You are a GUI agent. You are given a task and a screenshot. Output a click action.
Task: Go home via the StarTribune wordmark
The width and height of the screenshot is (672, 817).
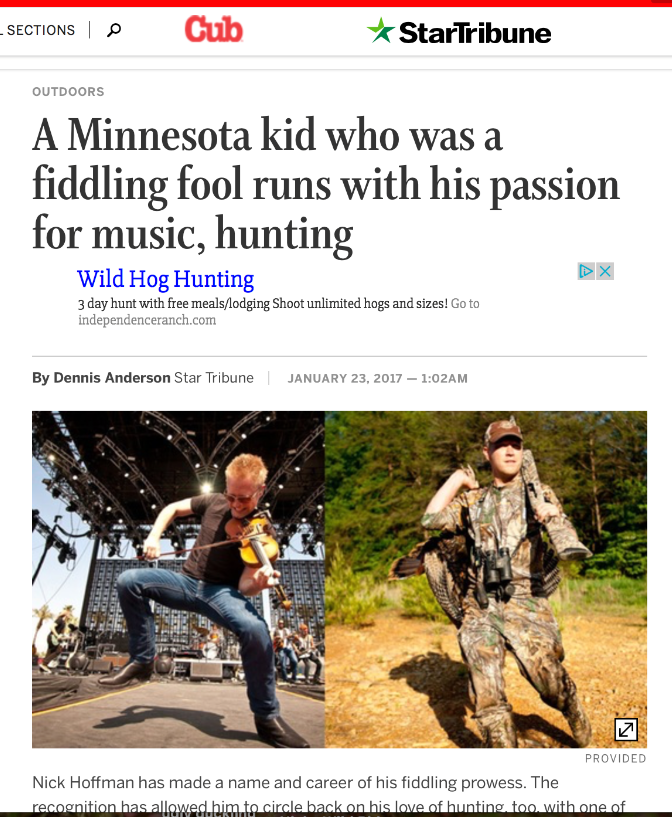pyautogui.click(x=475, y=33)
